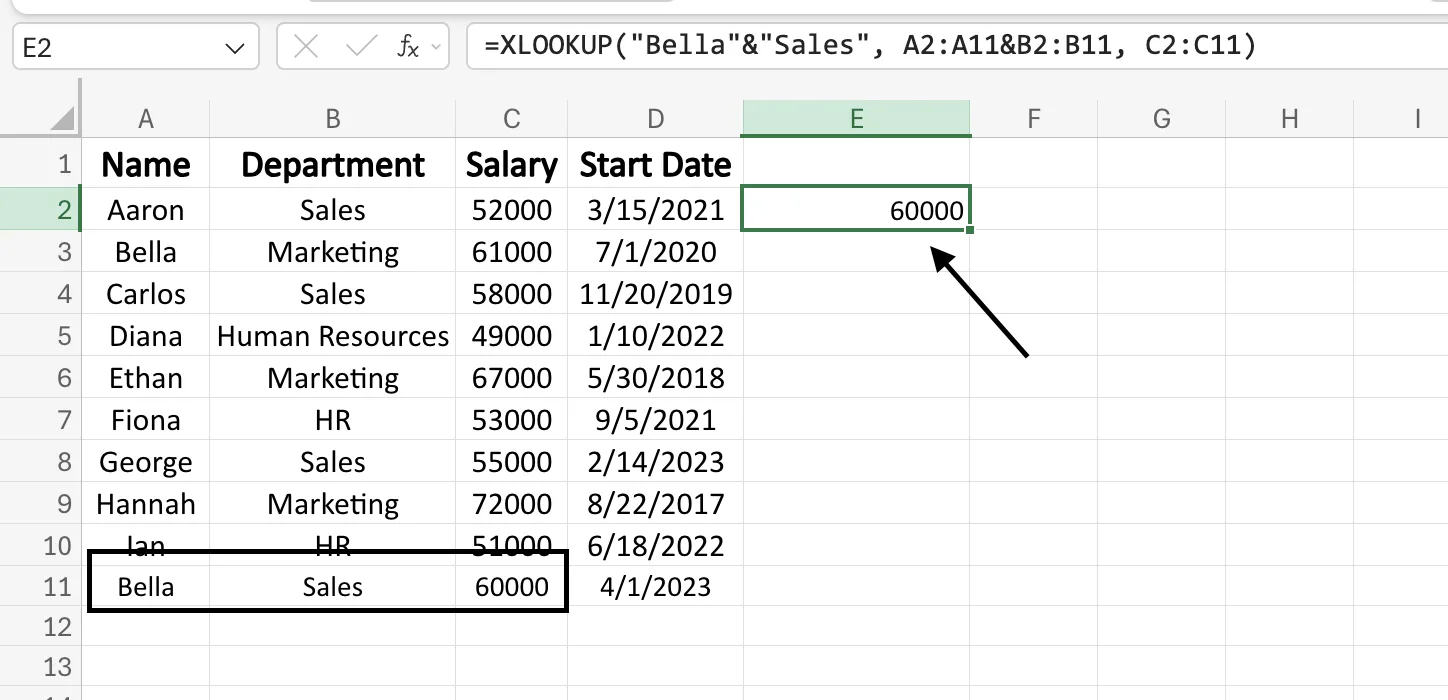Select salary cell 67000
The image size is (1448, 700).
coord(512,378)
